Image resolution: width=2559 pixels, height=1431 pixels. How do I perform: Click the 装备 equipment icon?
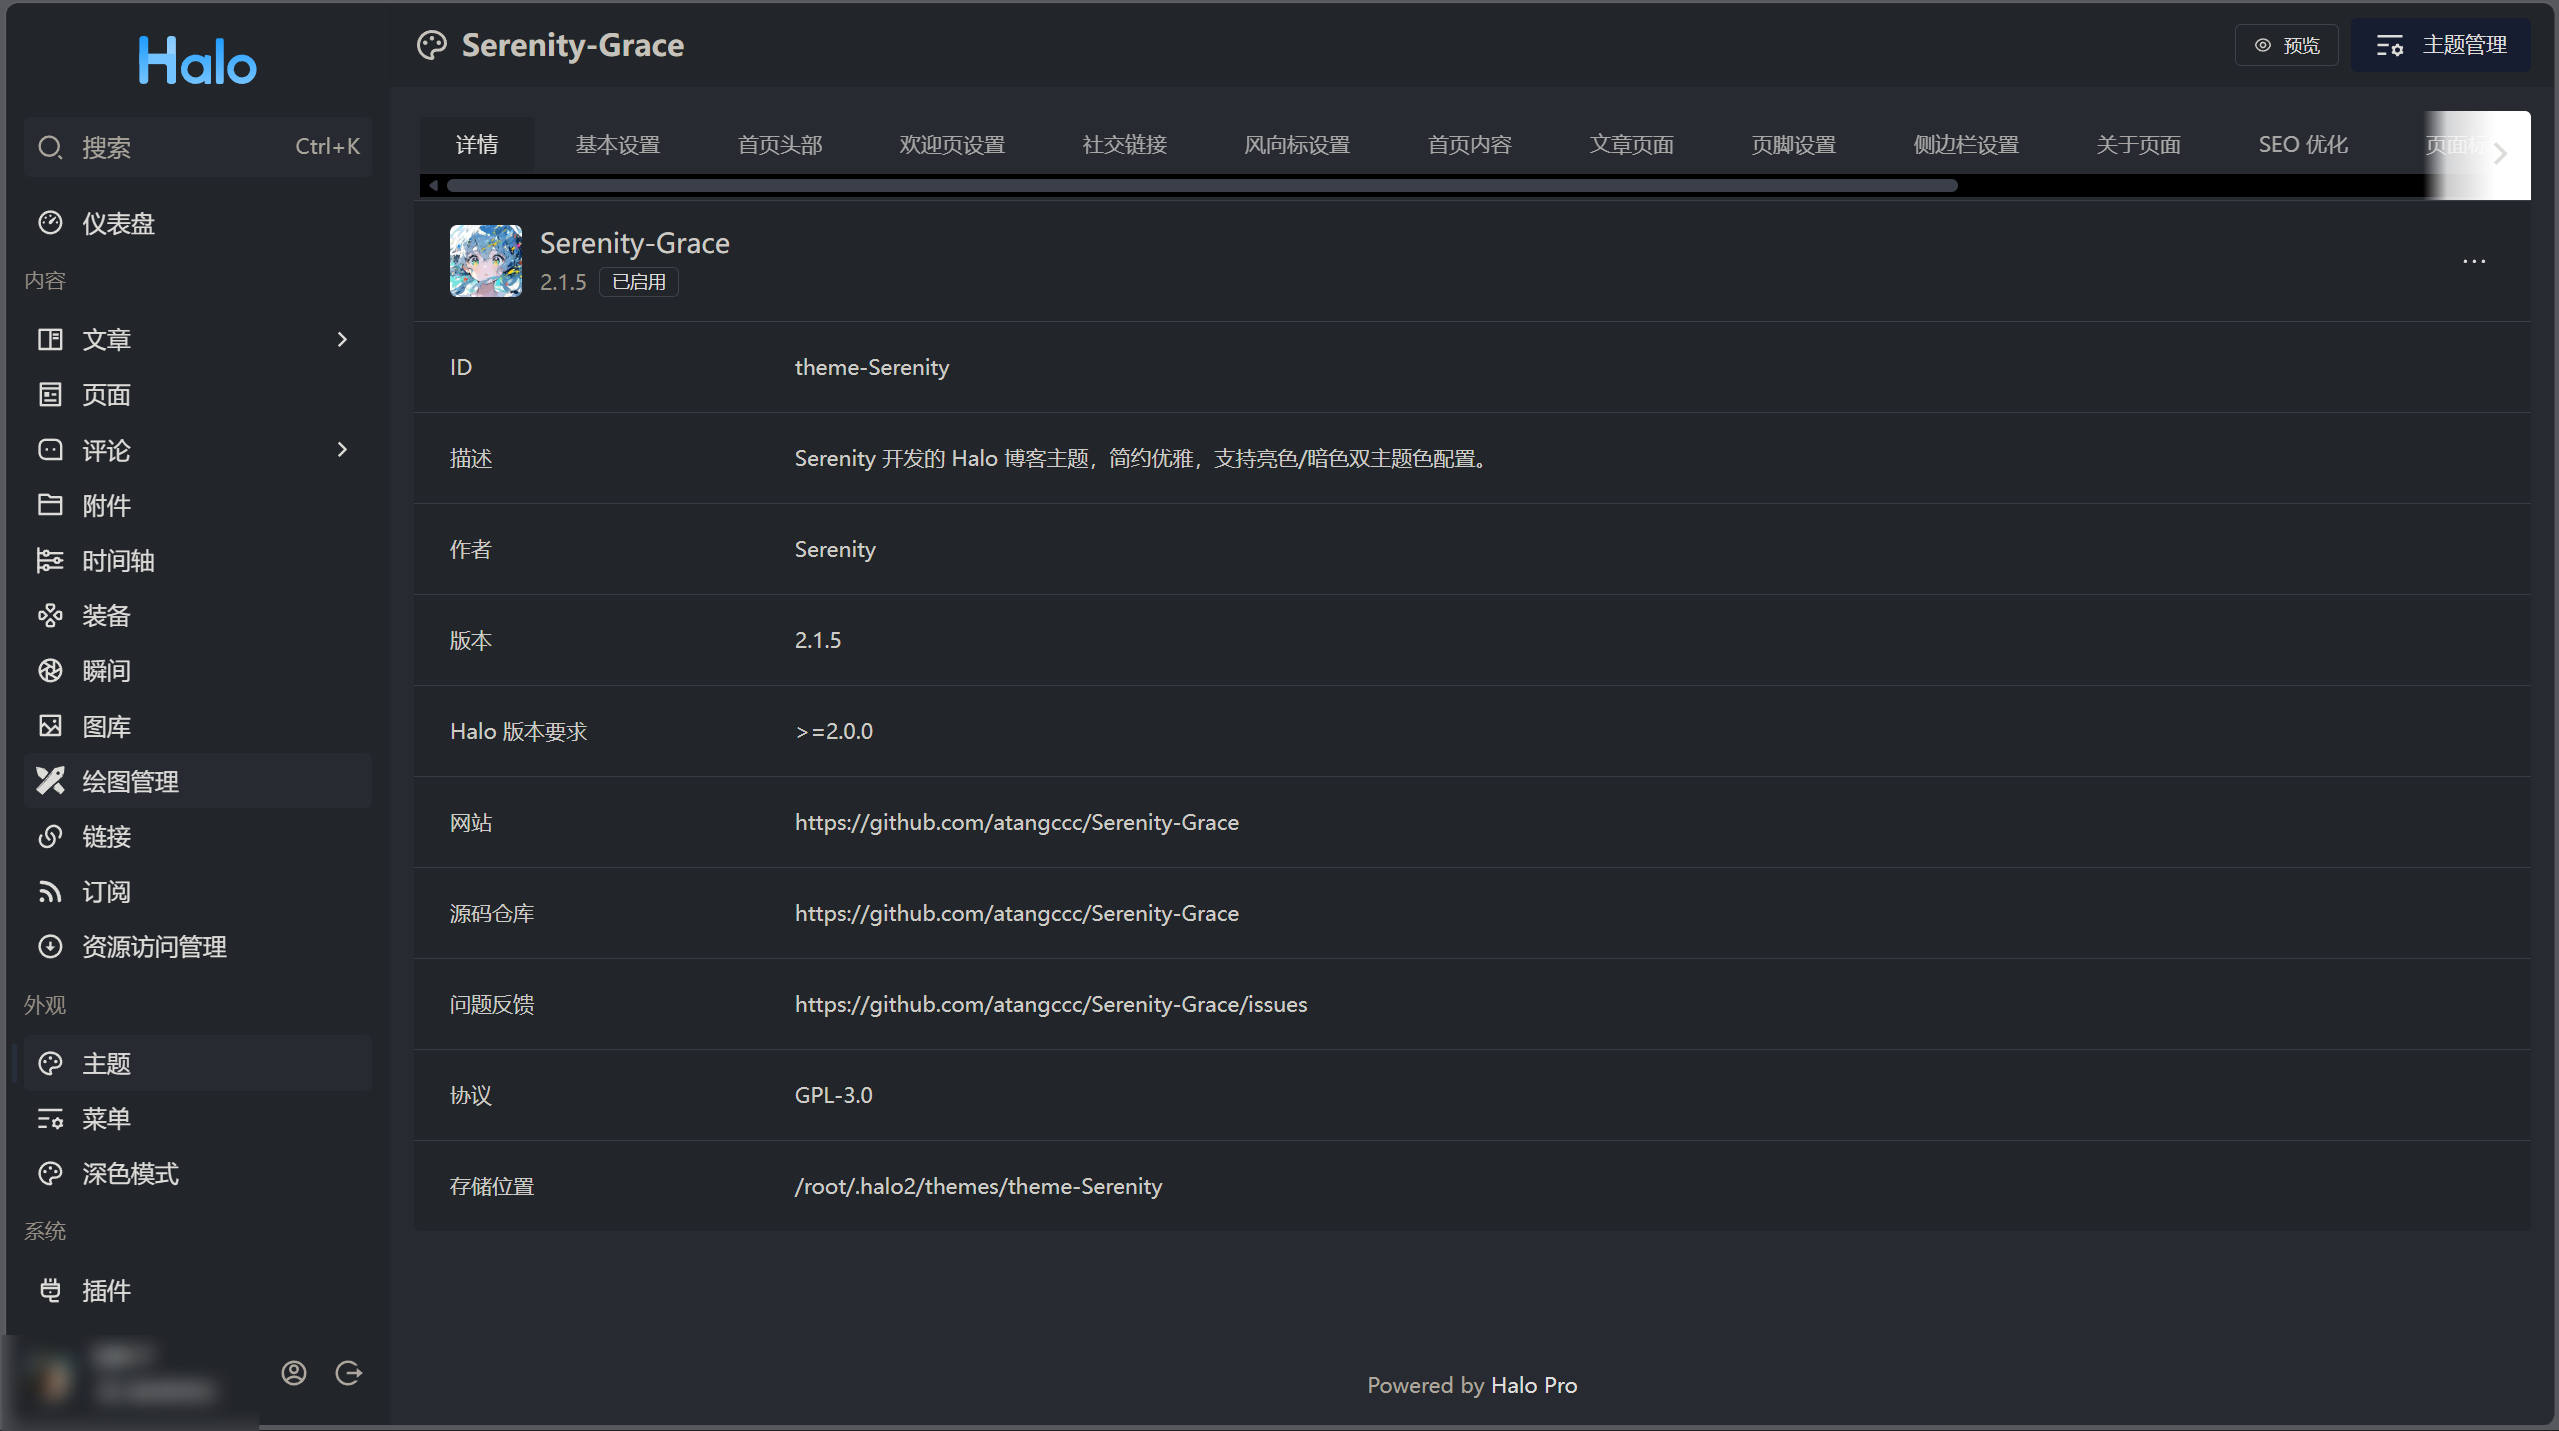50,615
